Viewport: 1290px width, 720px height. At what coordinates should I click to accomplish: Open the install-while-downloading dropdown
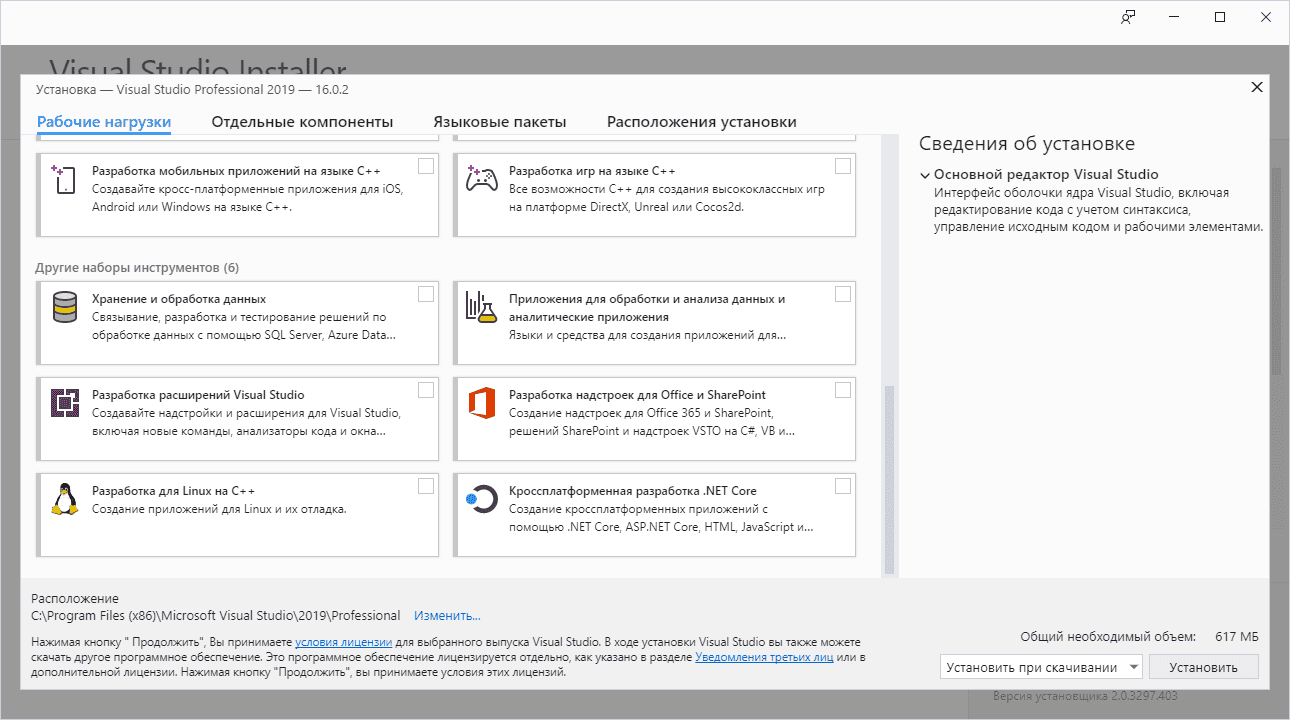click(1041, 667)
